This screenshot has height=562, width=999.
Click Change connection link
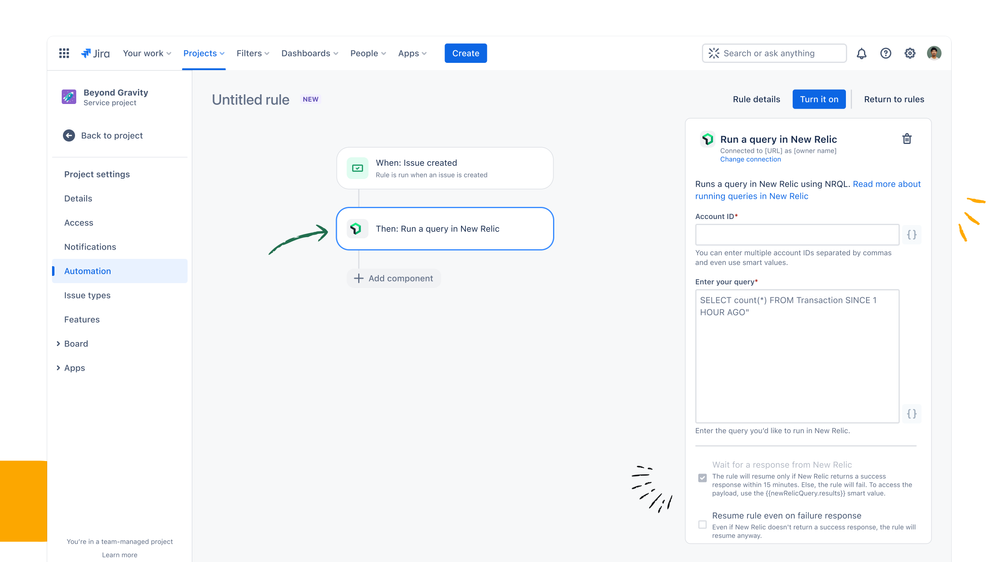[750, 159]
